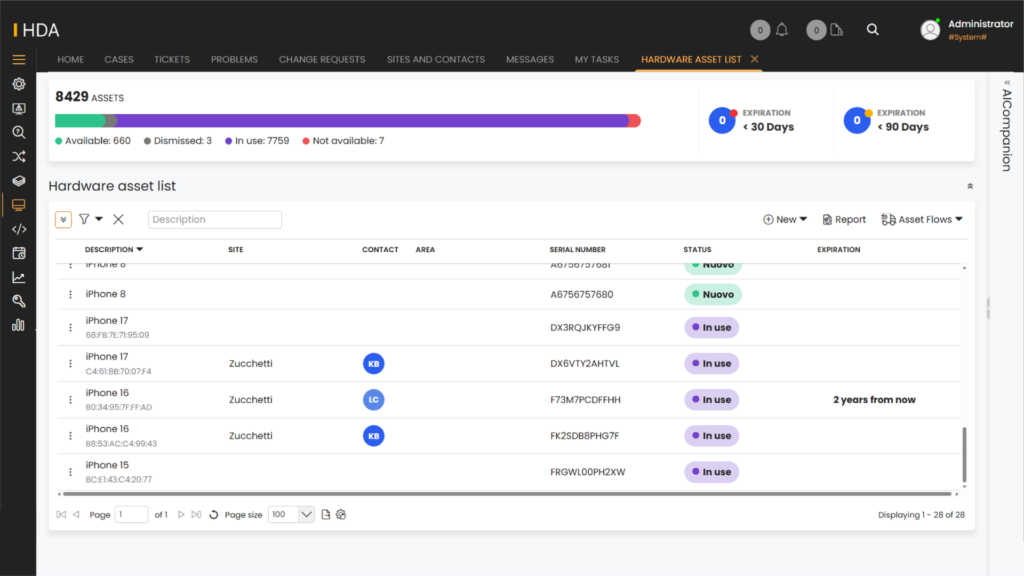The image size is (1024, 576).
Task: Click the refresh icon in the pager
Action: (214, 515)
